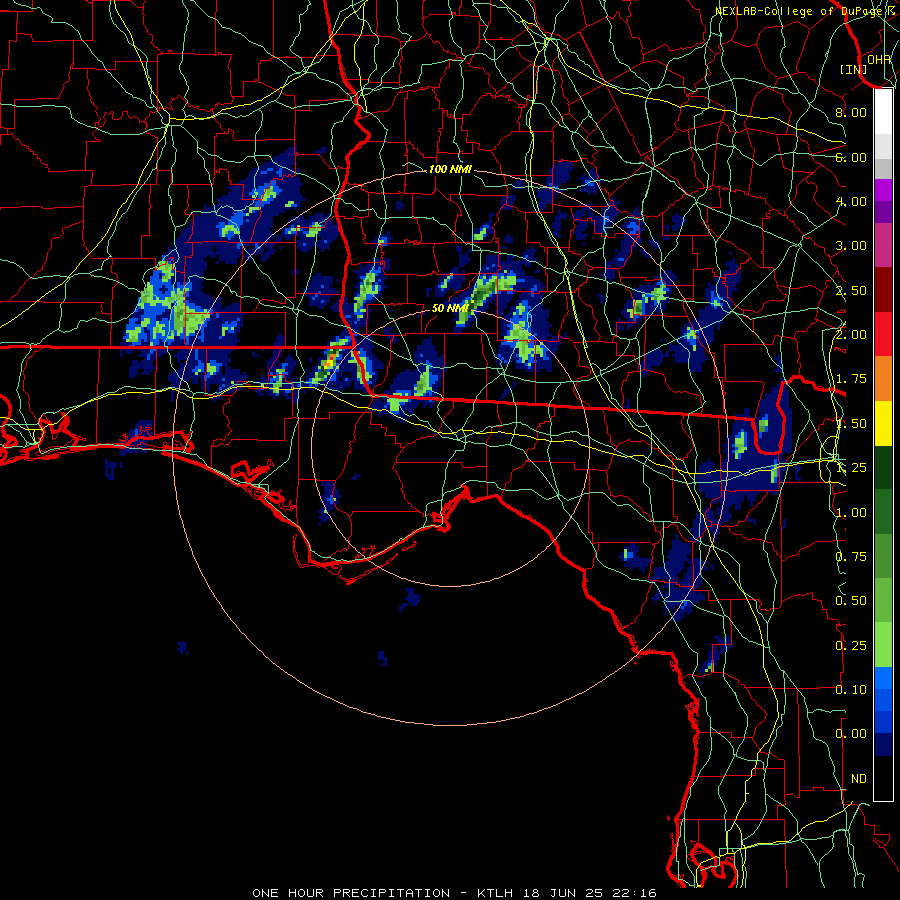Viewport: 900px width, 900px height.
Task: Select the light blue swatch near 0.10
Action: click(883, 678)
